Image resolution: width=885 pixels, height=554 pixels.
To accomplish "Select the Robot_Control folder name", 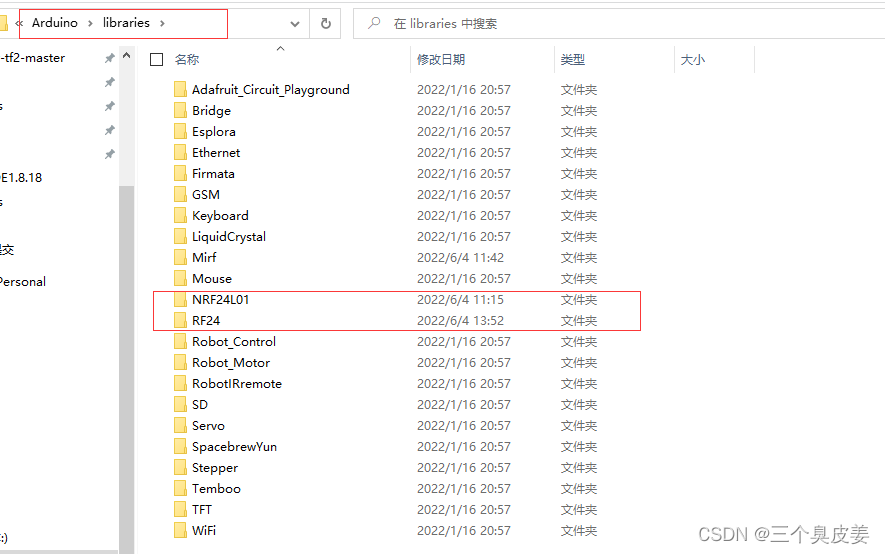I will (234, 341).
